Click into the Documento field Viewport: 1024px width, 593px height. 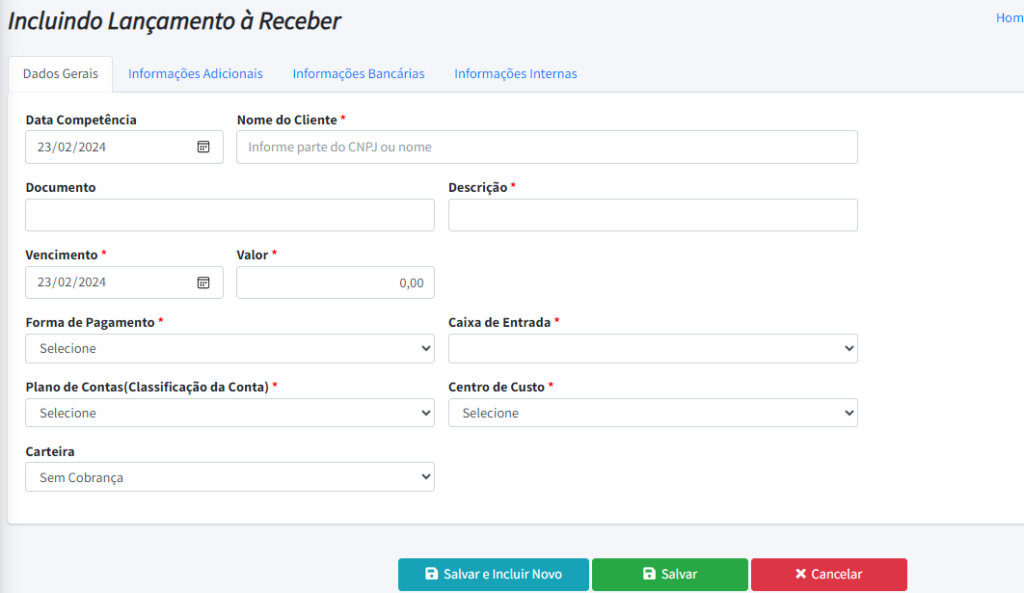(230, 215)
